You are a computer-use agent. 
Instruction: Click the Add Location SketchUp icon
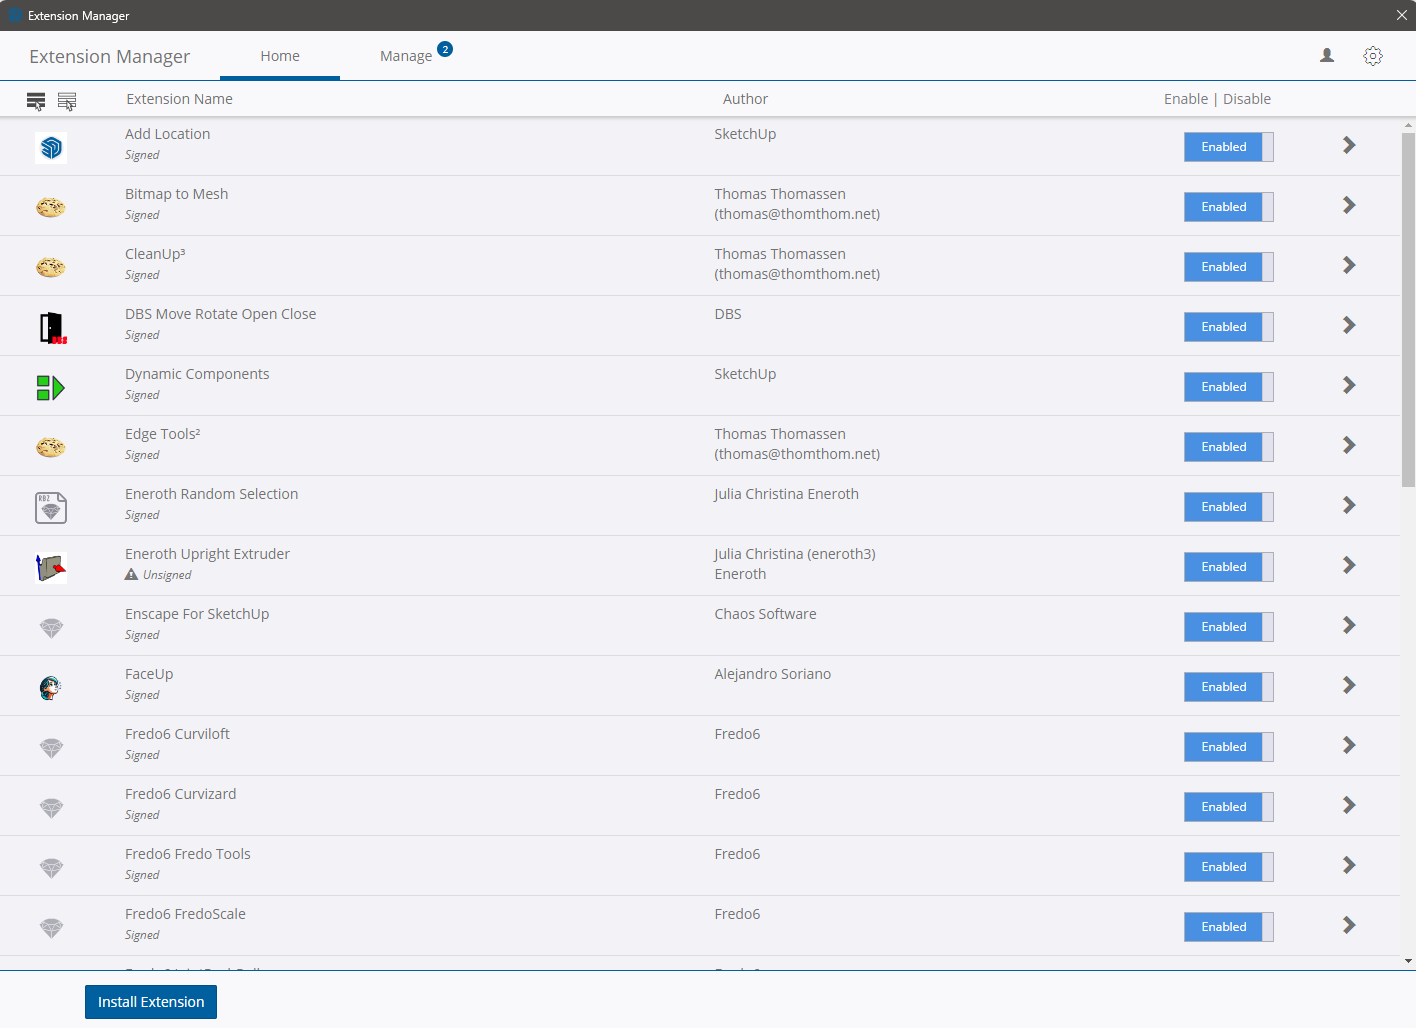51,148
